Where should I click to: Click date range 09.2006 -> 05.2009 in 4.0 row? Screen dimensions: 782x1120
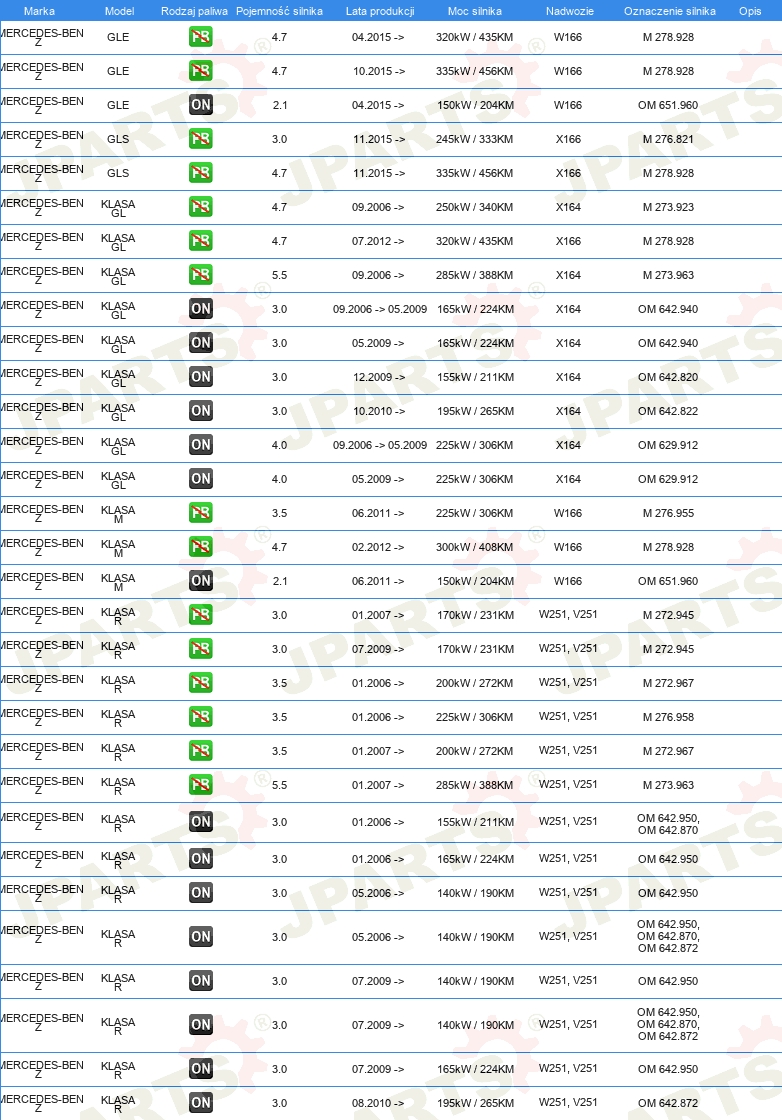tap(380, 445)
